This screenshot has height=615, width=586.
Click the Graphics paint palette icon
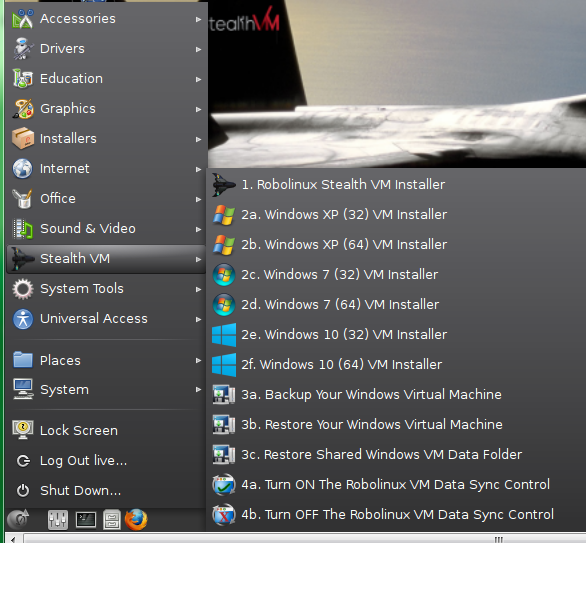[22, 109]
